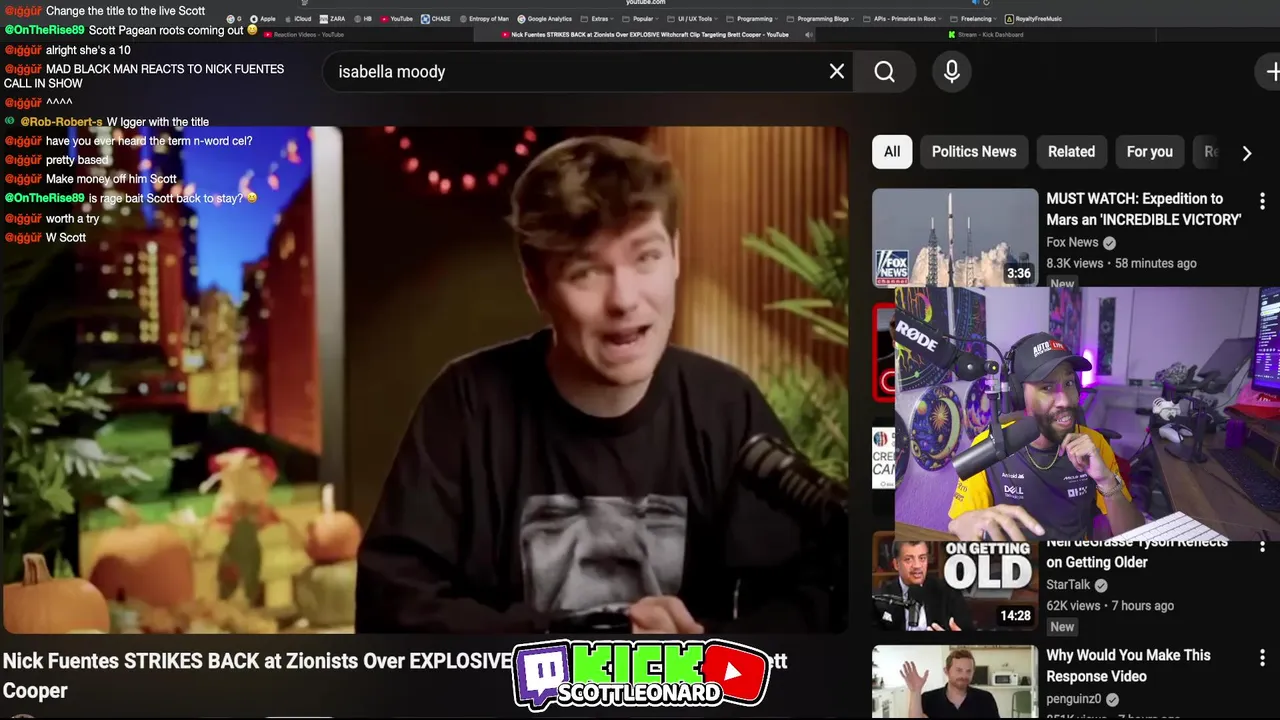
Task: Open 'MUST WATCH: Expedition to Mars' video title
Action: tap(1144, 209)
